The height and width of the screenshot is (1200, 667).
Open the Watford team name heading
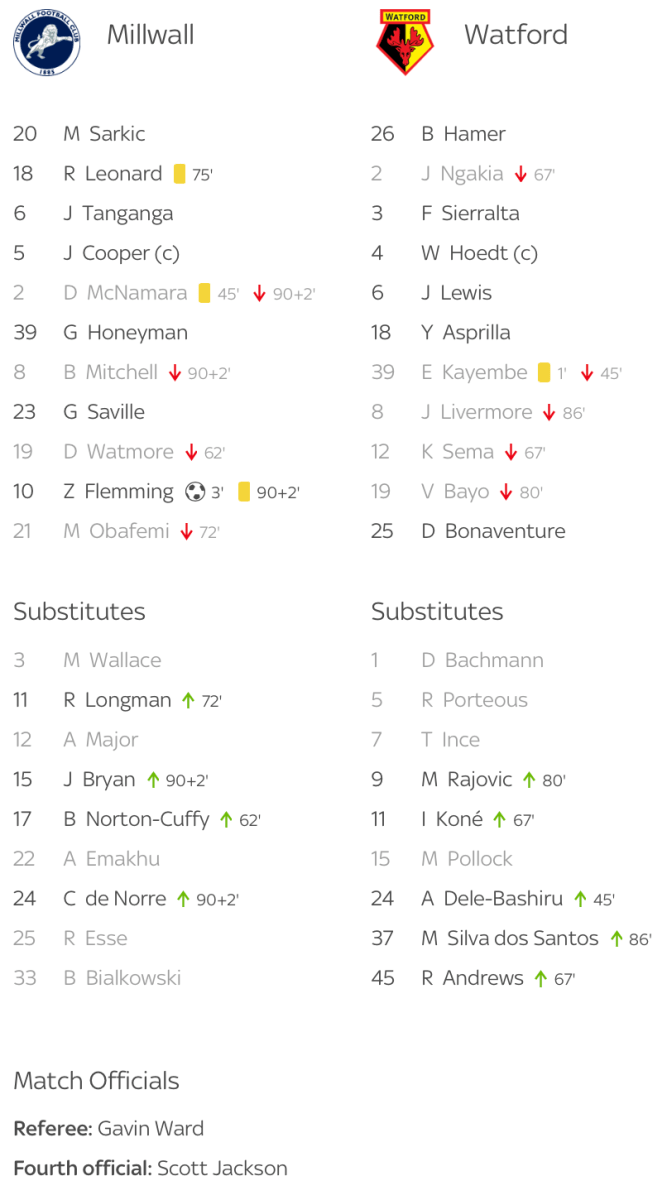pyautogui.click(x=515, y=35)
